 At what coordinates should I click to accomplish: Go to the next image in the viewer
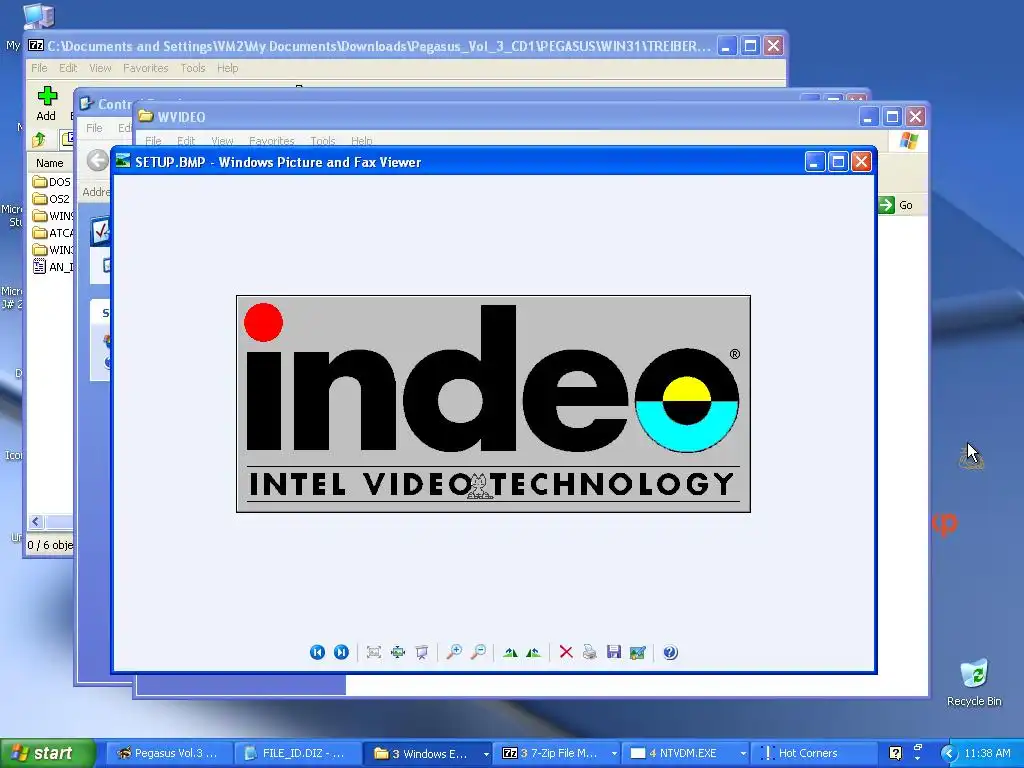click(x=341, y=652)
